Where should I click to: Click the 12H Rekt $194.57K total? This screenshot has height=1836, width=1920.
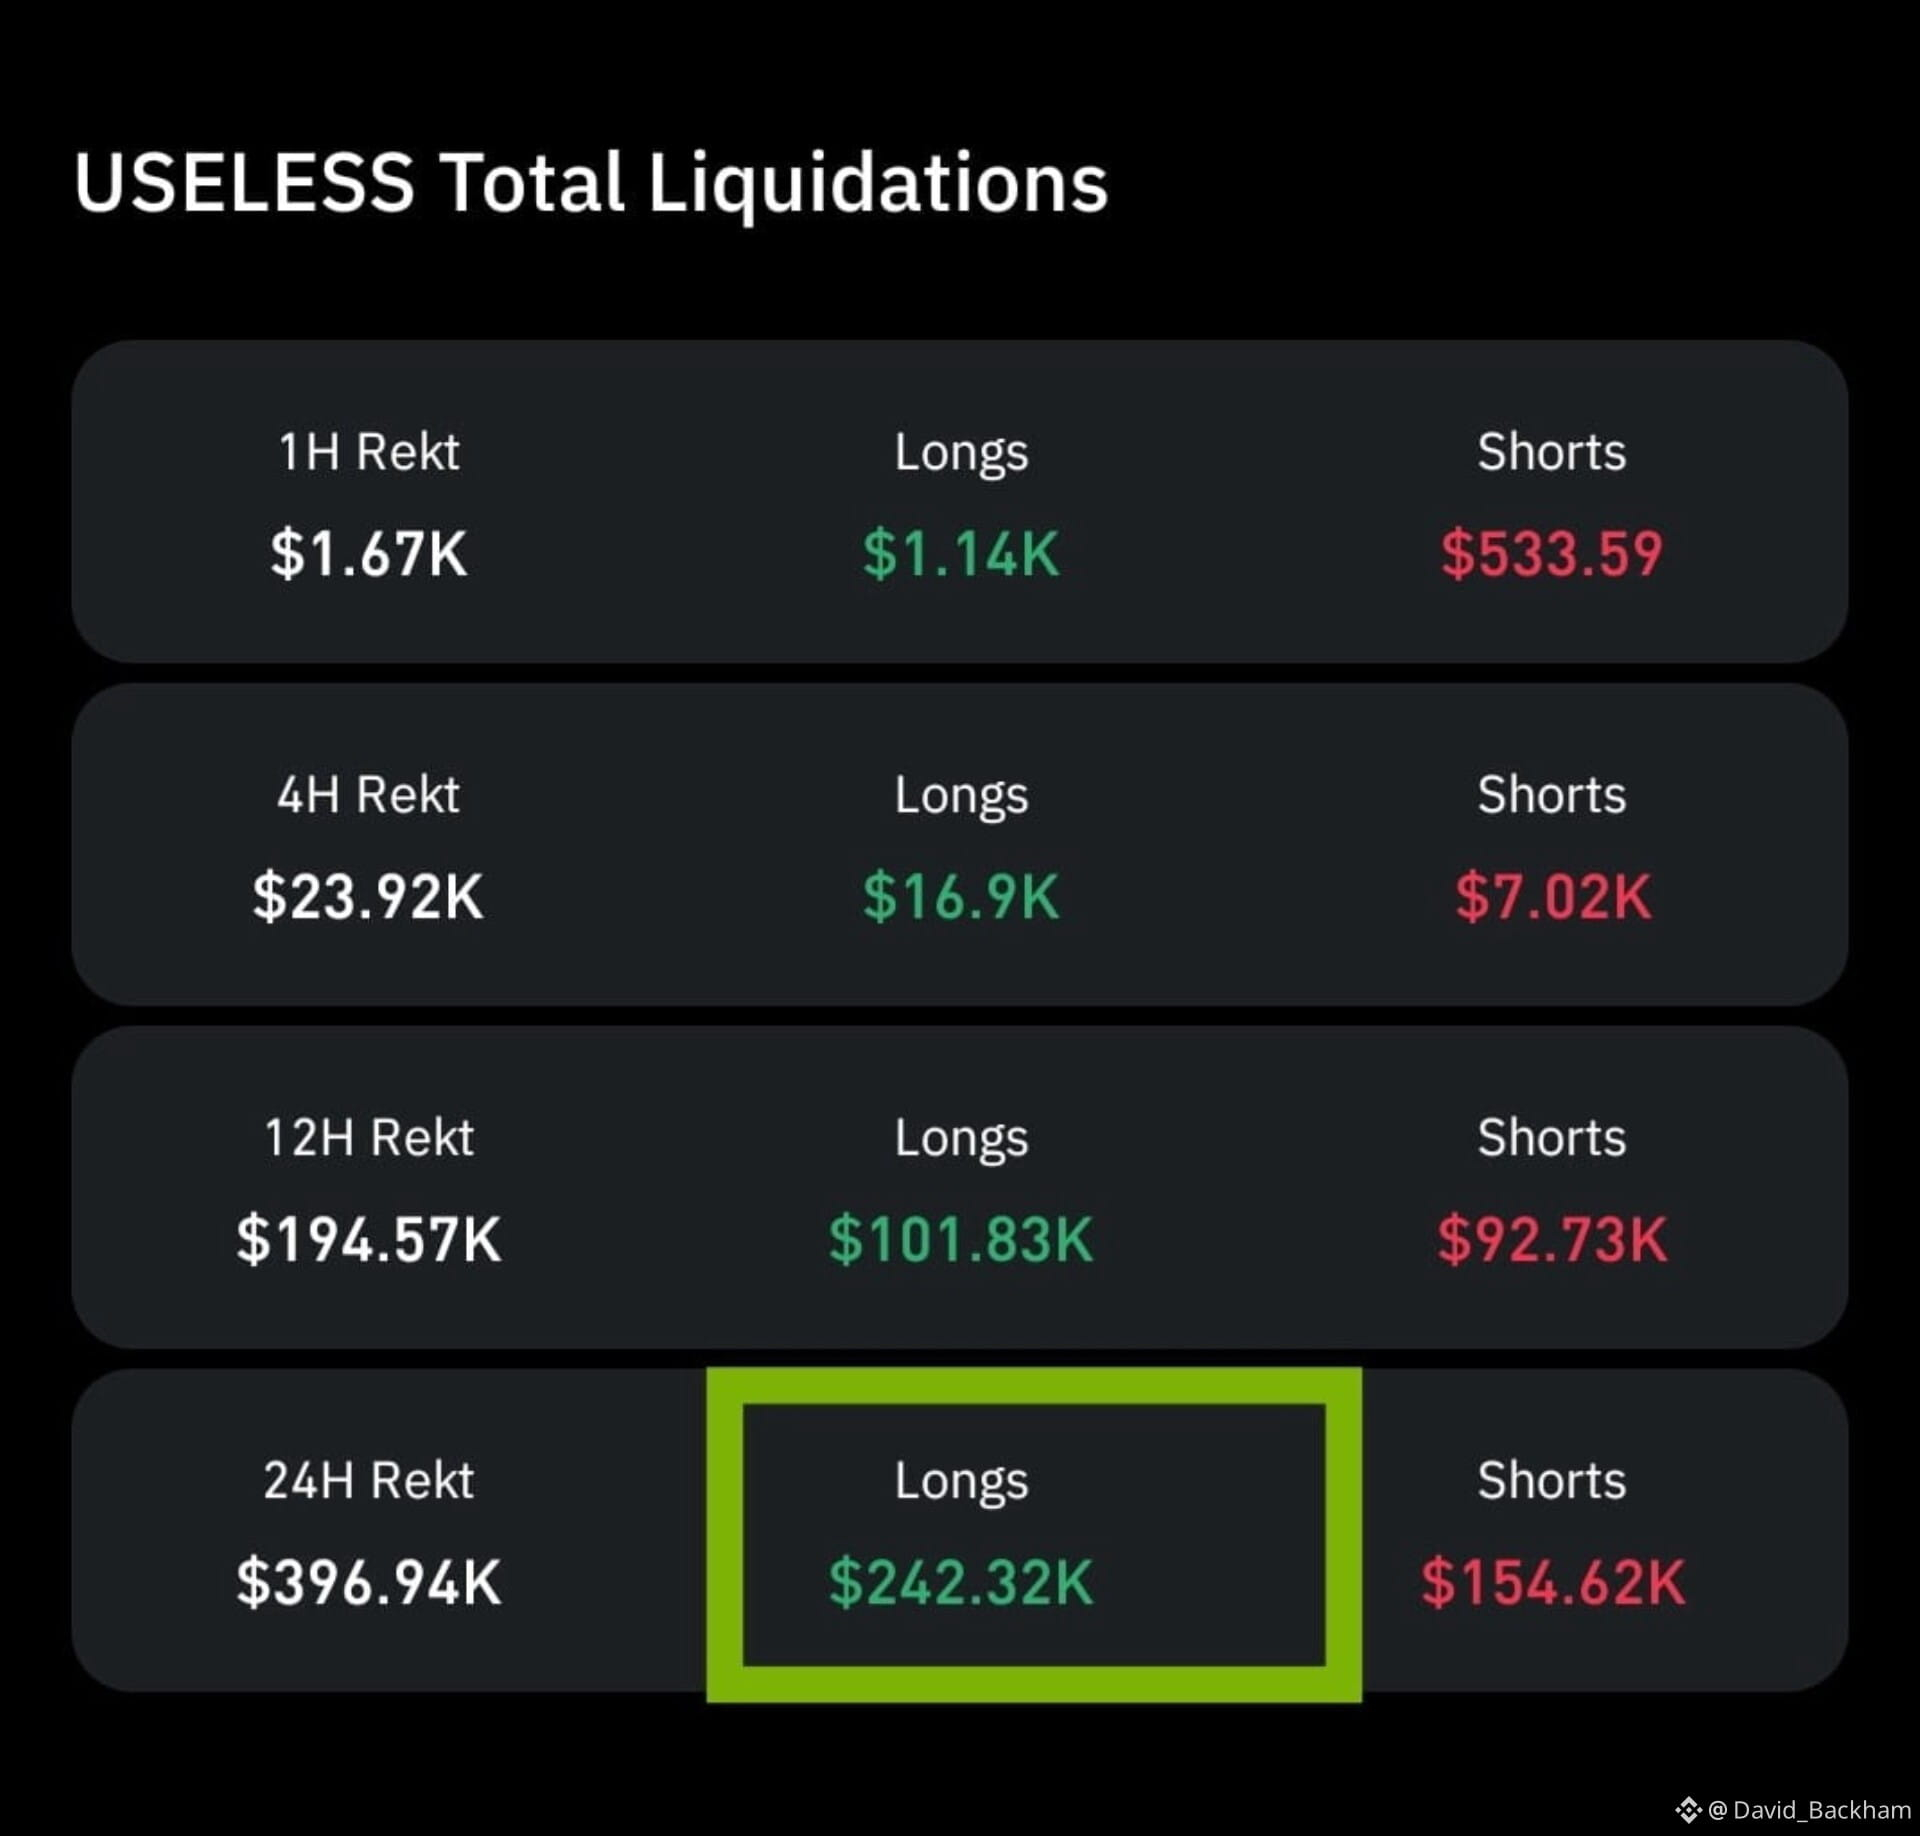(x=369, y=1239)
